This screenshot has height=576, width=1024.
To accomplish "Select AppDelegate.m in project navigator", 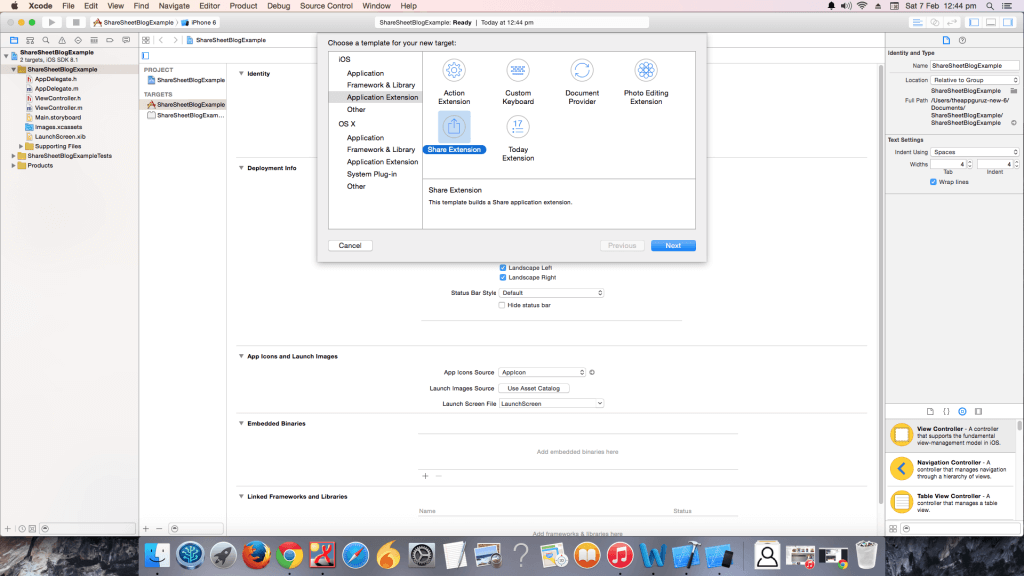I will [56, 89].
